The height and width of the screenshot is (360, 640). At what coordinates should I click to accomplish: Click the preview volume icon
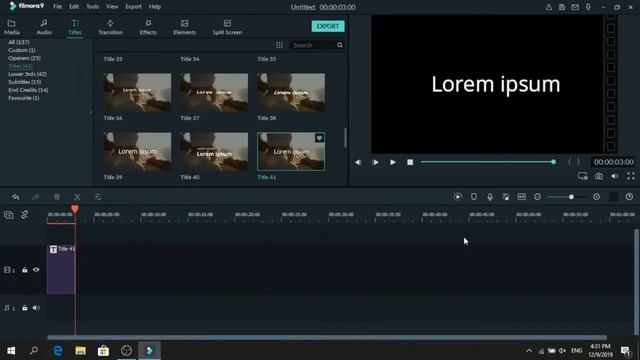tap(615, 176)
